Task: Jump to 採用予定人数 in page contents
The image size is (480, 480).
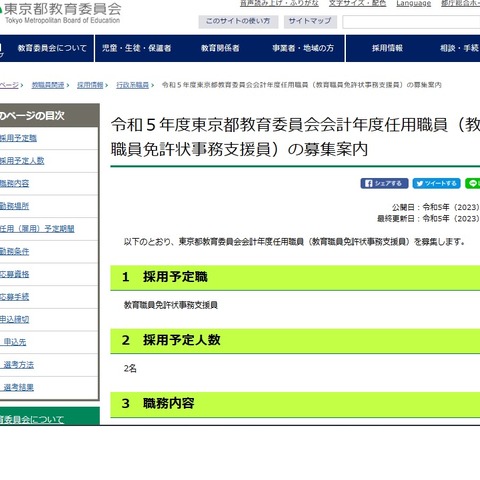Action: [x=22, y=161]
